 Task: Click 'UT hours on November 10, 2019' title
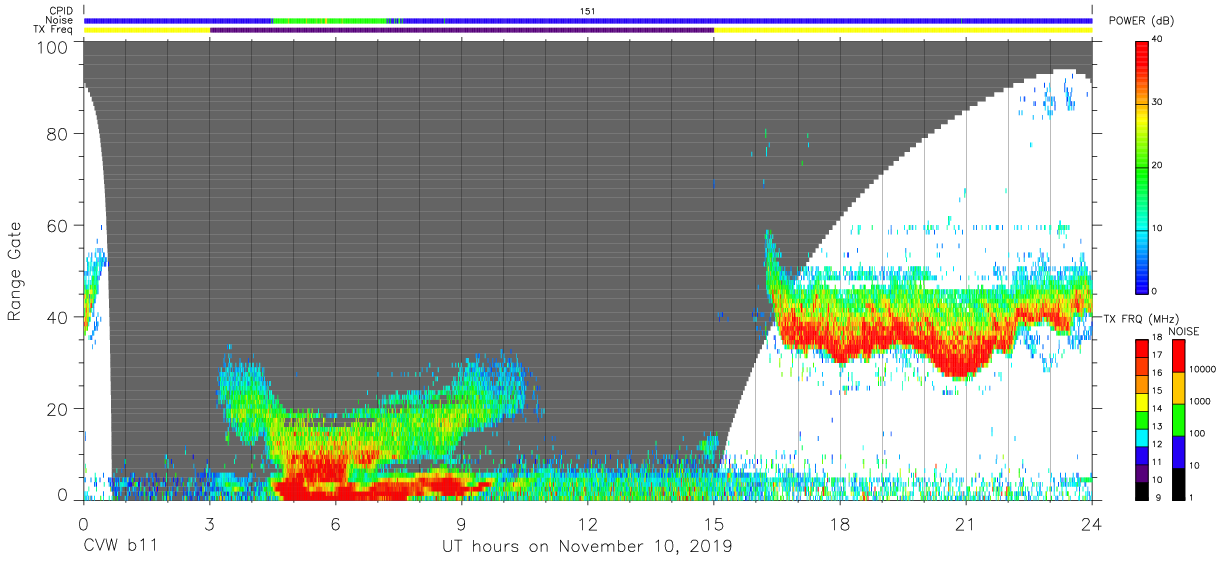coord(588,547)
